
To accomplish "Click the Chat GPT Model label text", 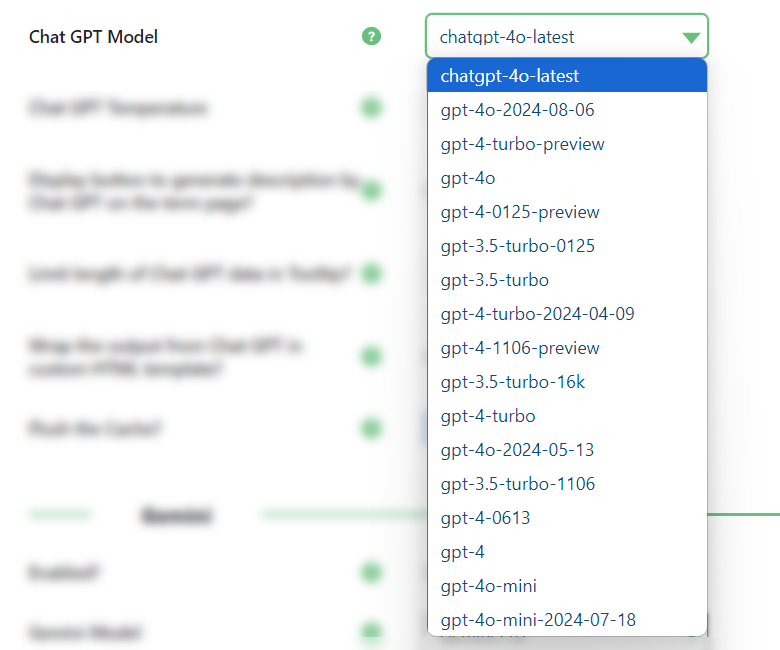I will (x=94, y=37).
